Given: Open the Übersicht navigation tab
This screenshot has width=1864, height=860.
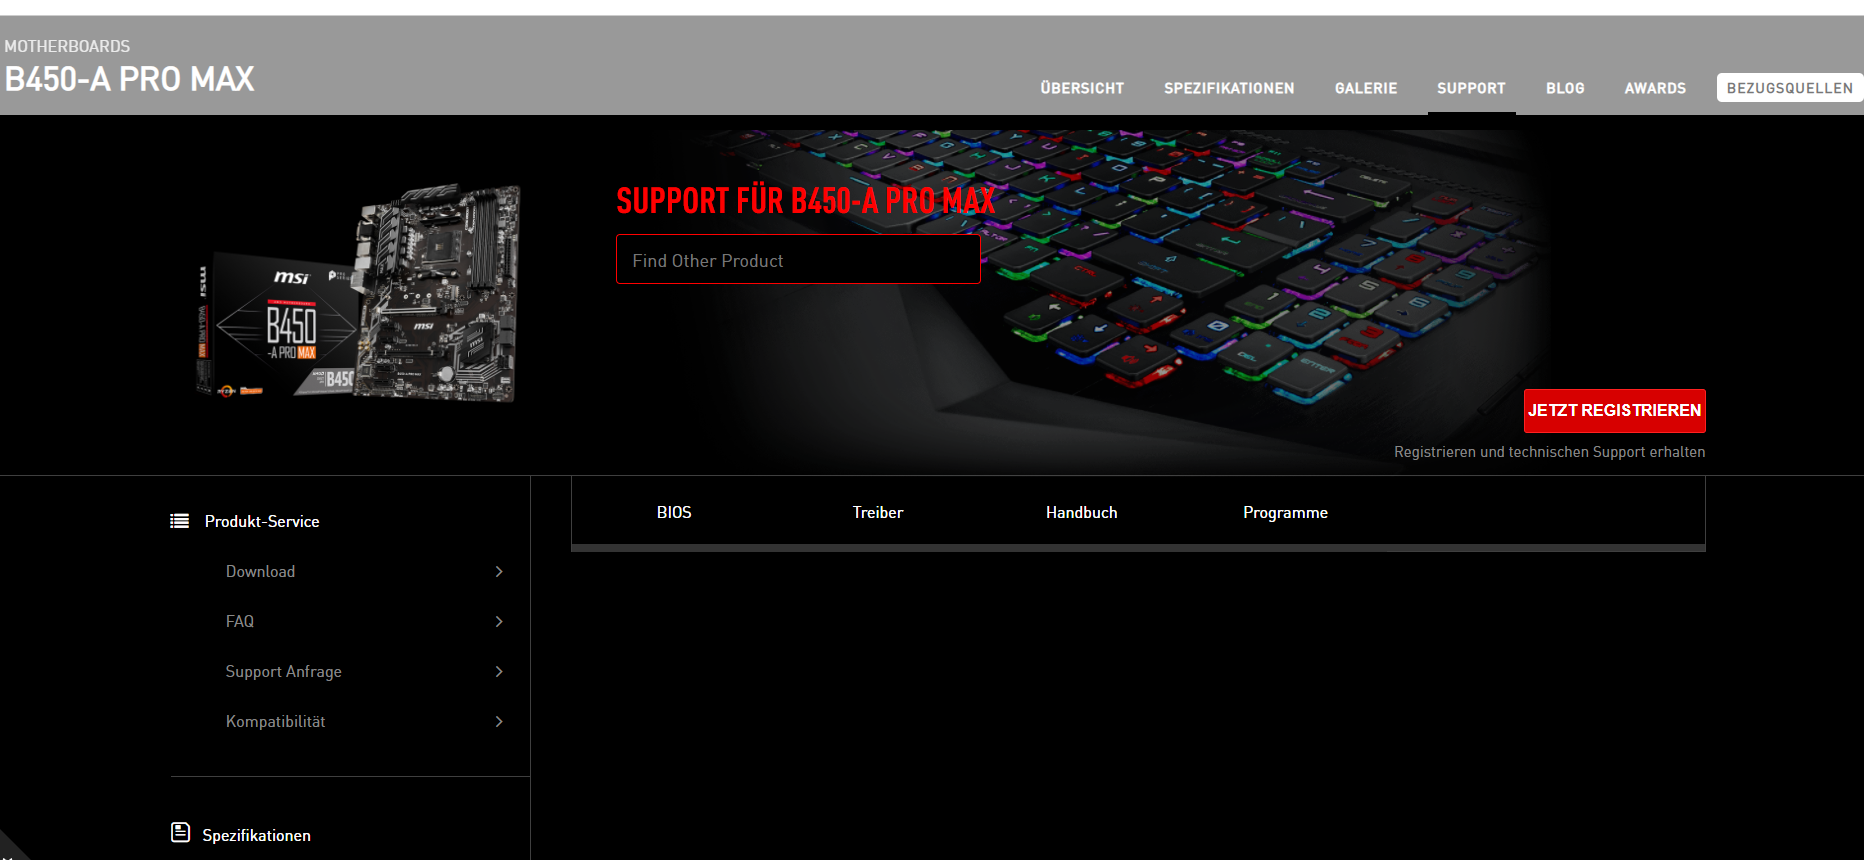Looking at the screenshot, I should point(1082,88).
